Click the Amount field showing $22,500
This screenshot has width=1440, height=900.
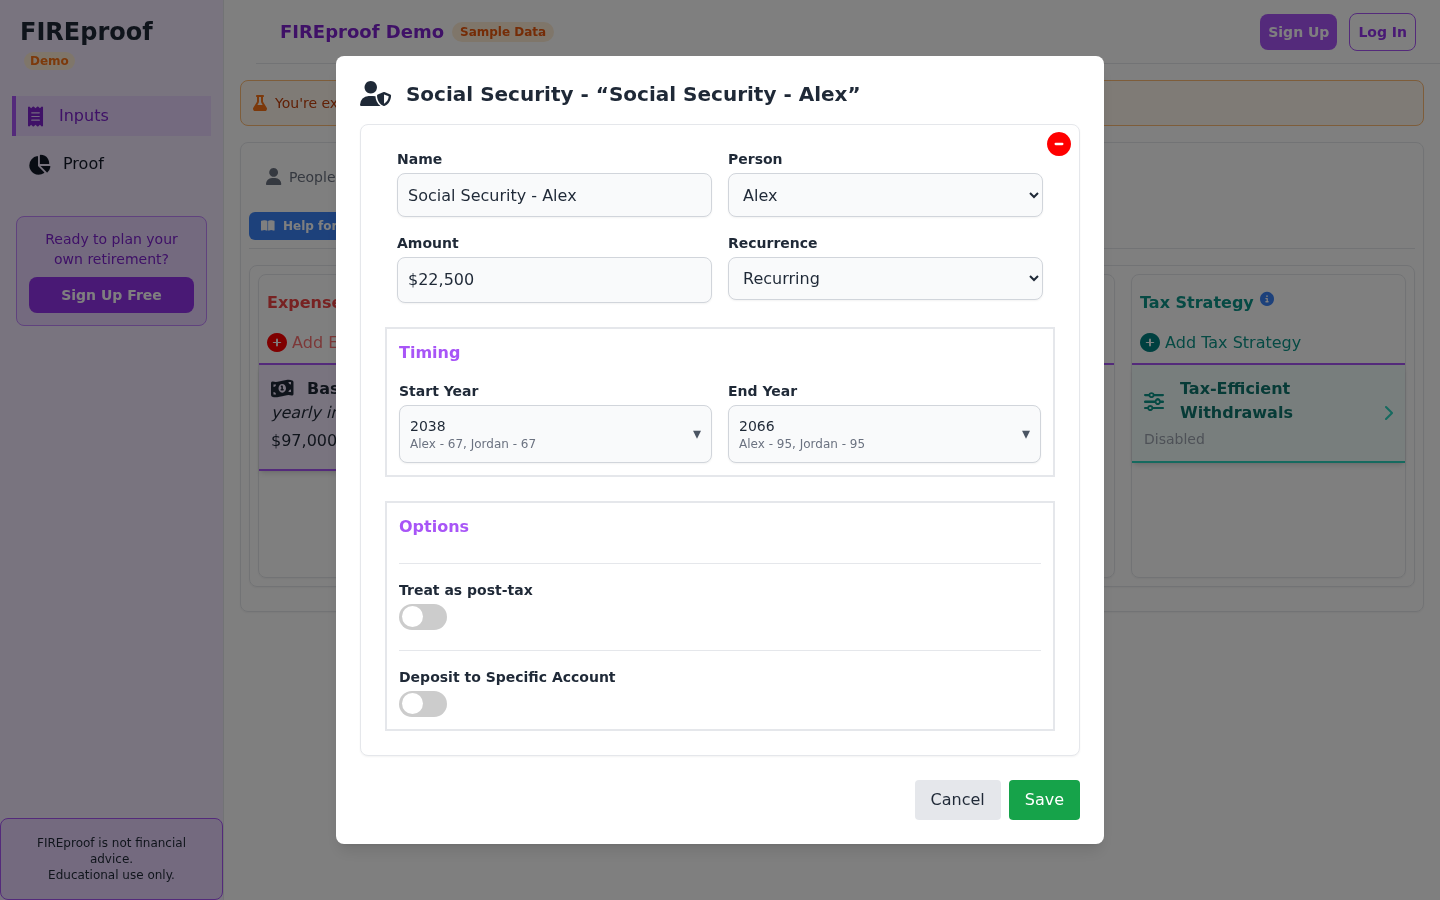(554, 280)
